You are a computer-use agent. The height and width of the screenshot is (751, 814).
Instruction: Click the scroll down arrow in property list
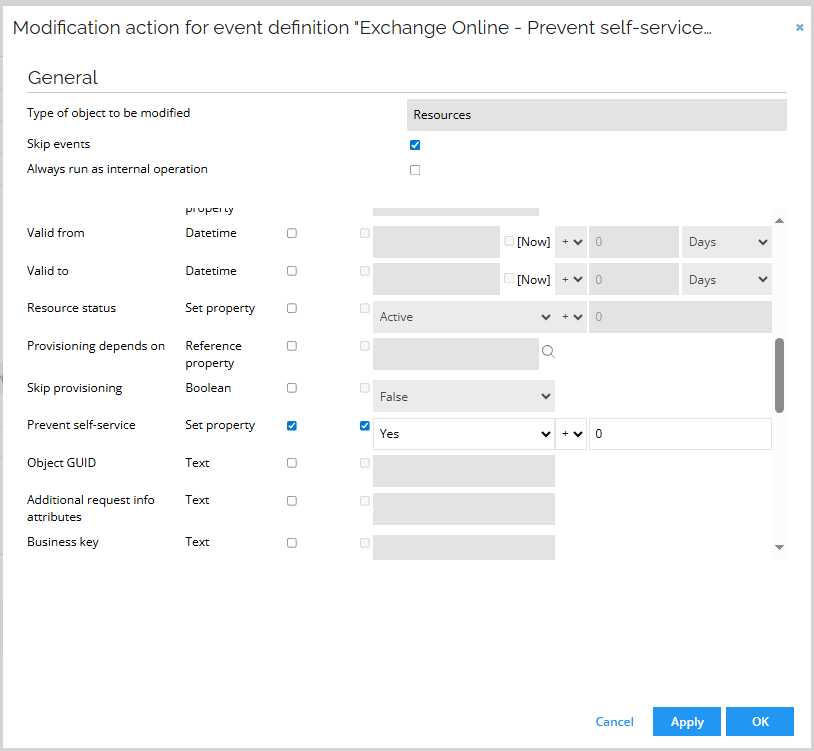coord(779,547)
